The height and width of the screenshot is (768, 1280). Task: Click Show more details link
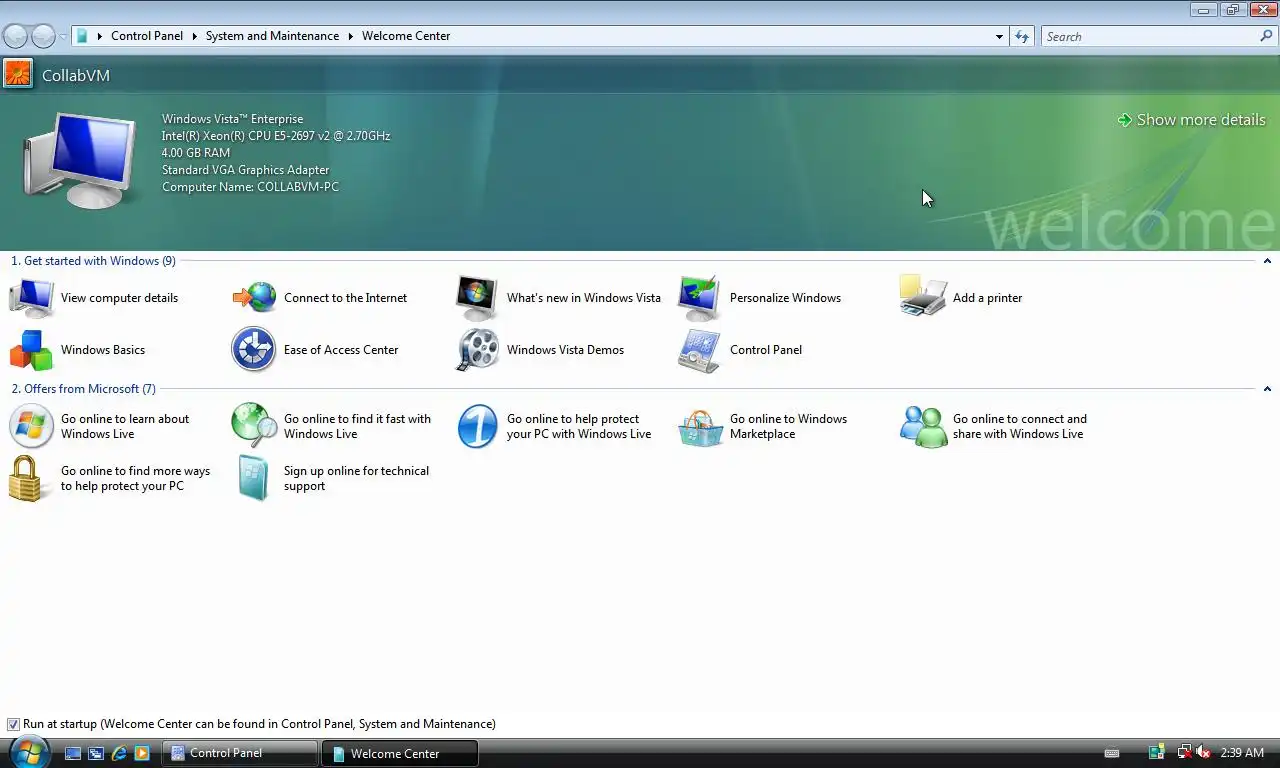pyautogui.click(x=1191, y=119)
